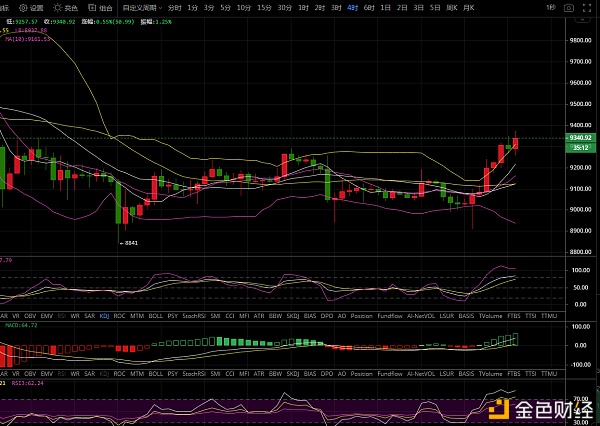The image size is (600, 426).
Task: Select the 2时 timeframe
Action: [x=320, y=8]
